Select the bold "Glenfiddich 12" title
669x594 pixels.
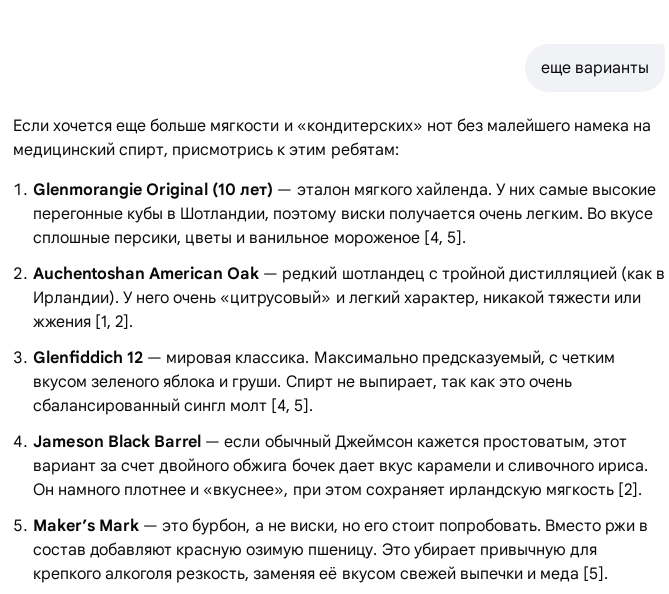(x=88, y=358)
